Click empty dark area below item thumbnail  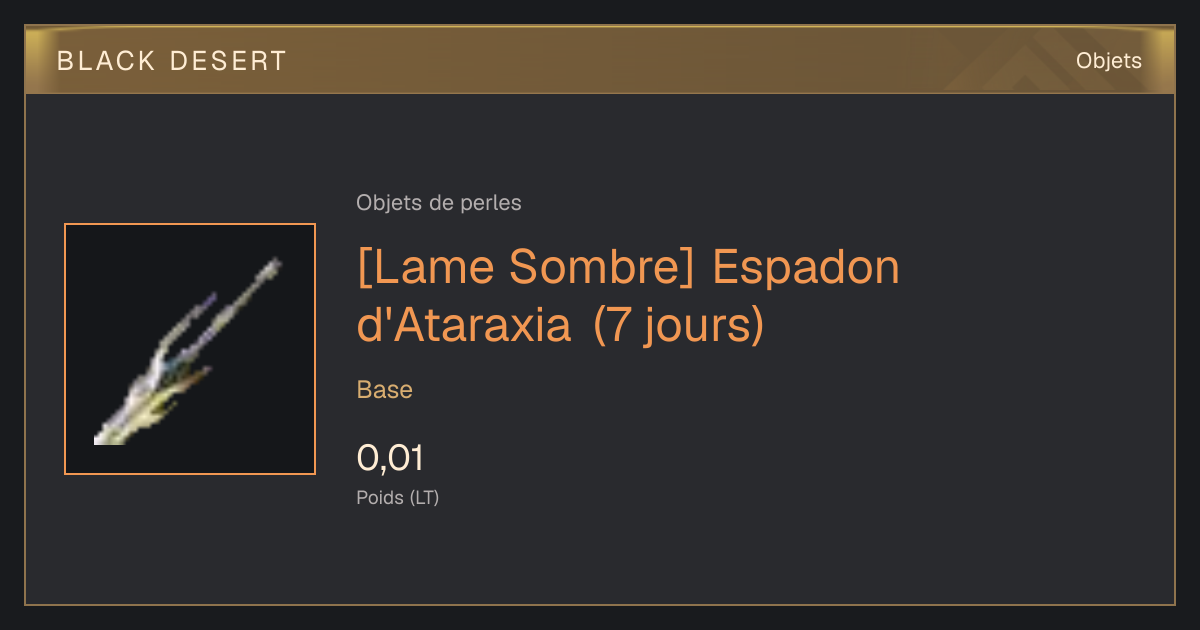tap(190, 540)
